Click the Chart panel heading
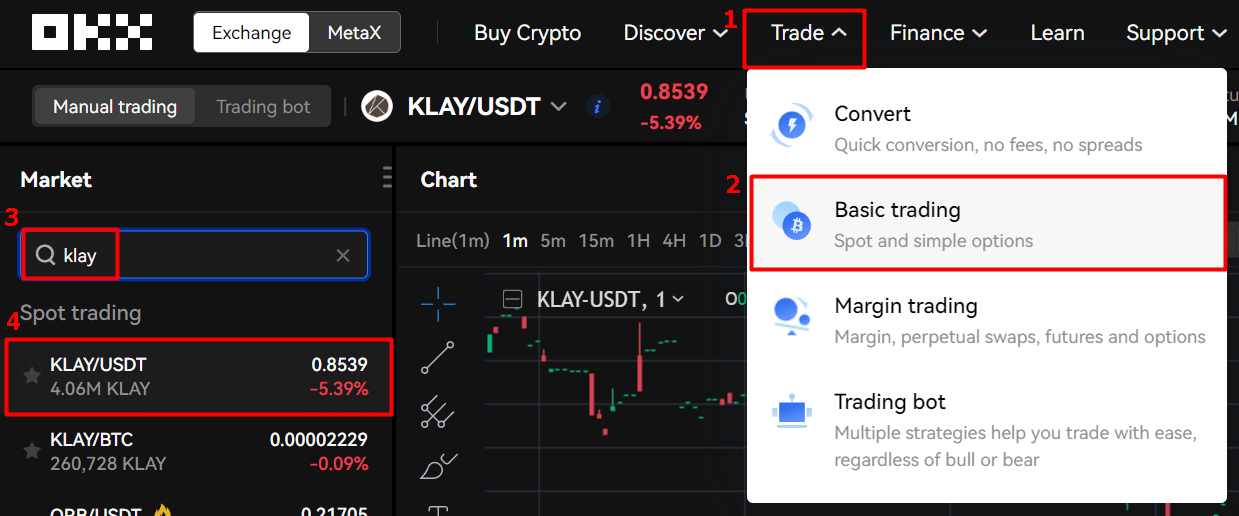1239x516 pixels. point(449,179)
